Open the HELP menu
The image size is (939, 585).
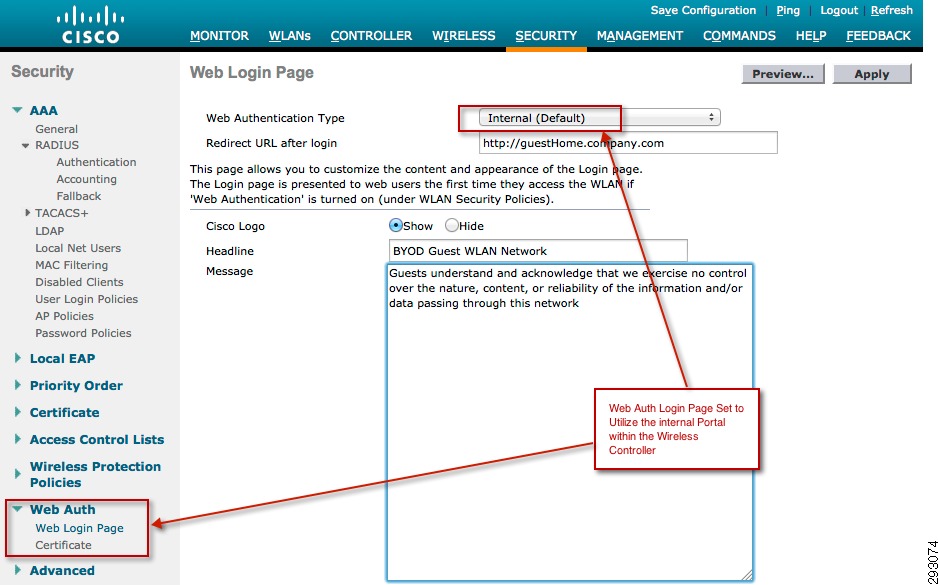tap(811, 36)
